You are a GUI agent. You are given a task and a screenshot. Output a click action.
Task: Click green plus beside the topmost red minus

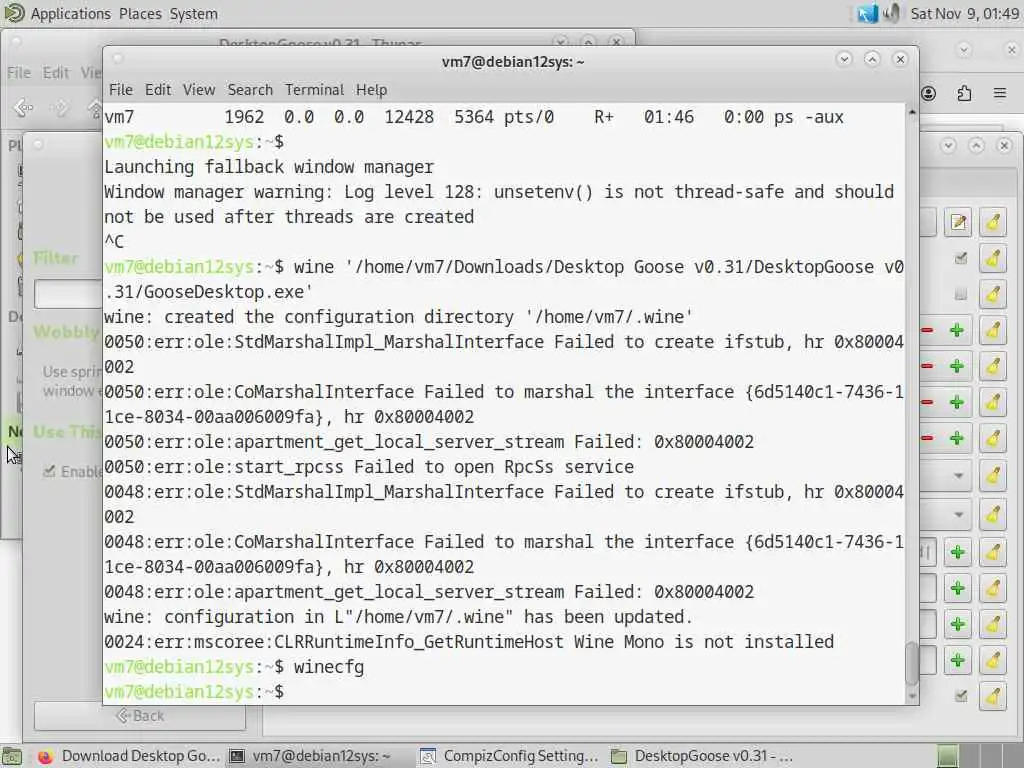[x=957, y=330]
